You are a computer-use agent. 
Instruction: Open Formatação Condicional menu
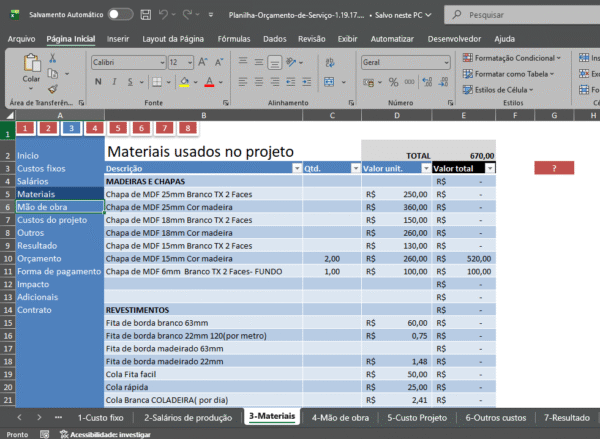click(x=512, y=58)
